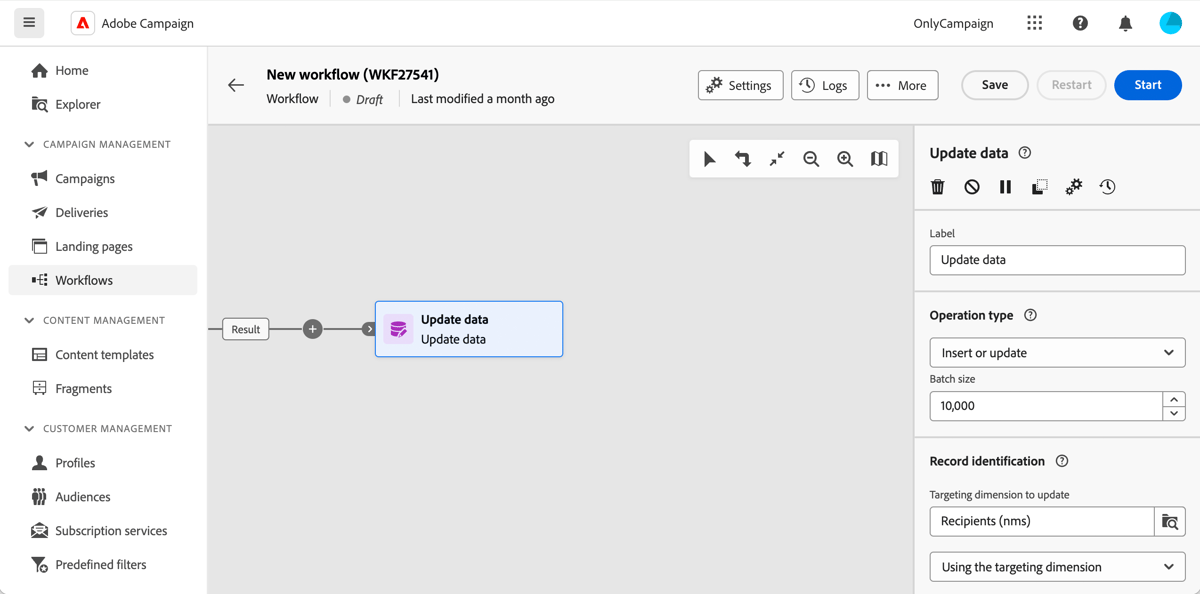Zoom out on the workflow canvas
Viewport: 1200px width, 594px height.
click(x=811, y=158)
